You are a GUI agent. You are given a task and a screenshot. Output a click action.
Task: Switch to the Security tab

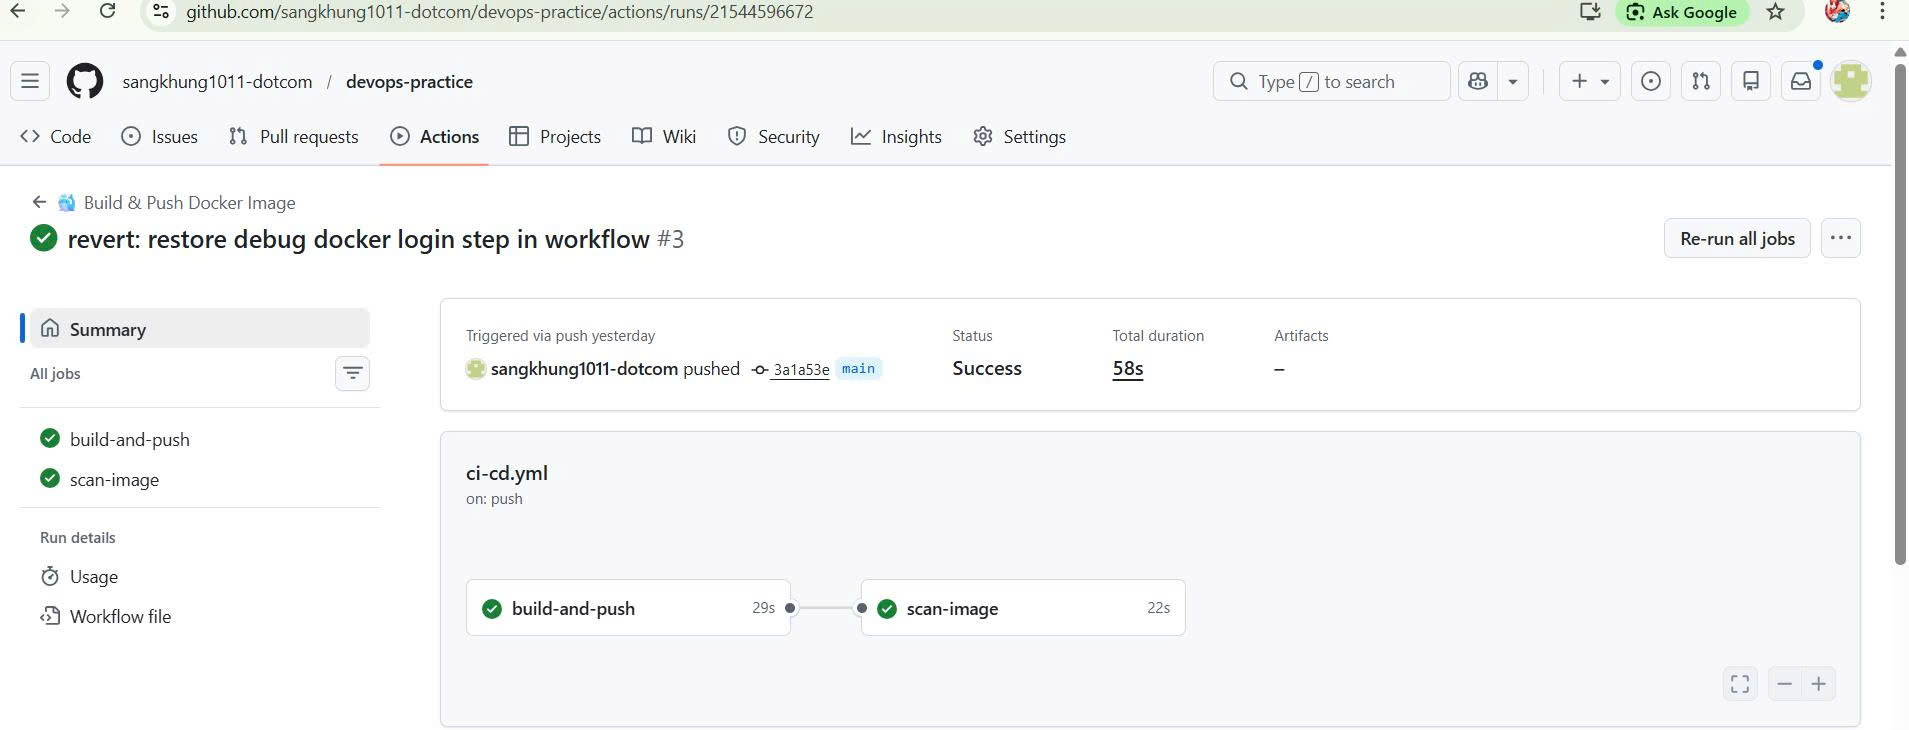pos(773,137)
